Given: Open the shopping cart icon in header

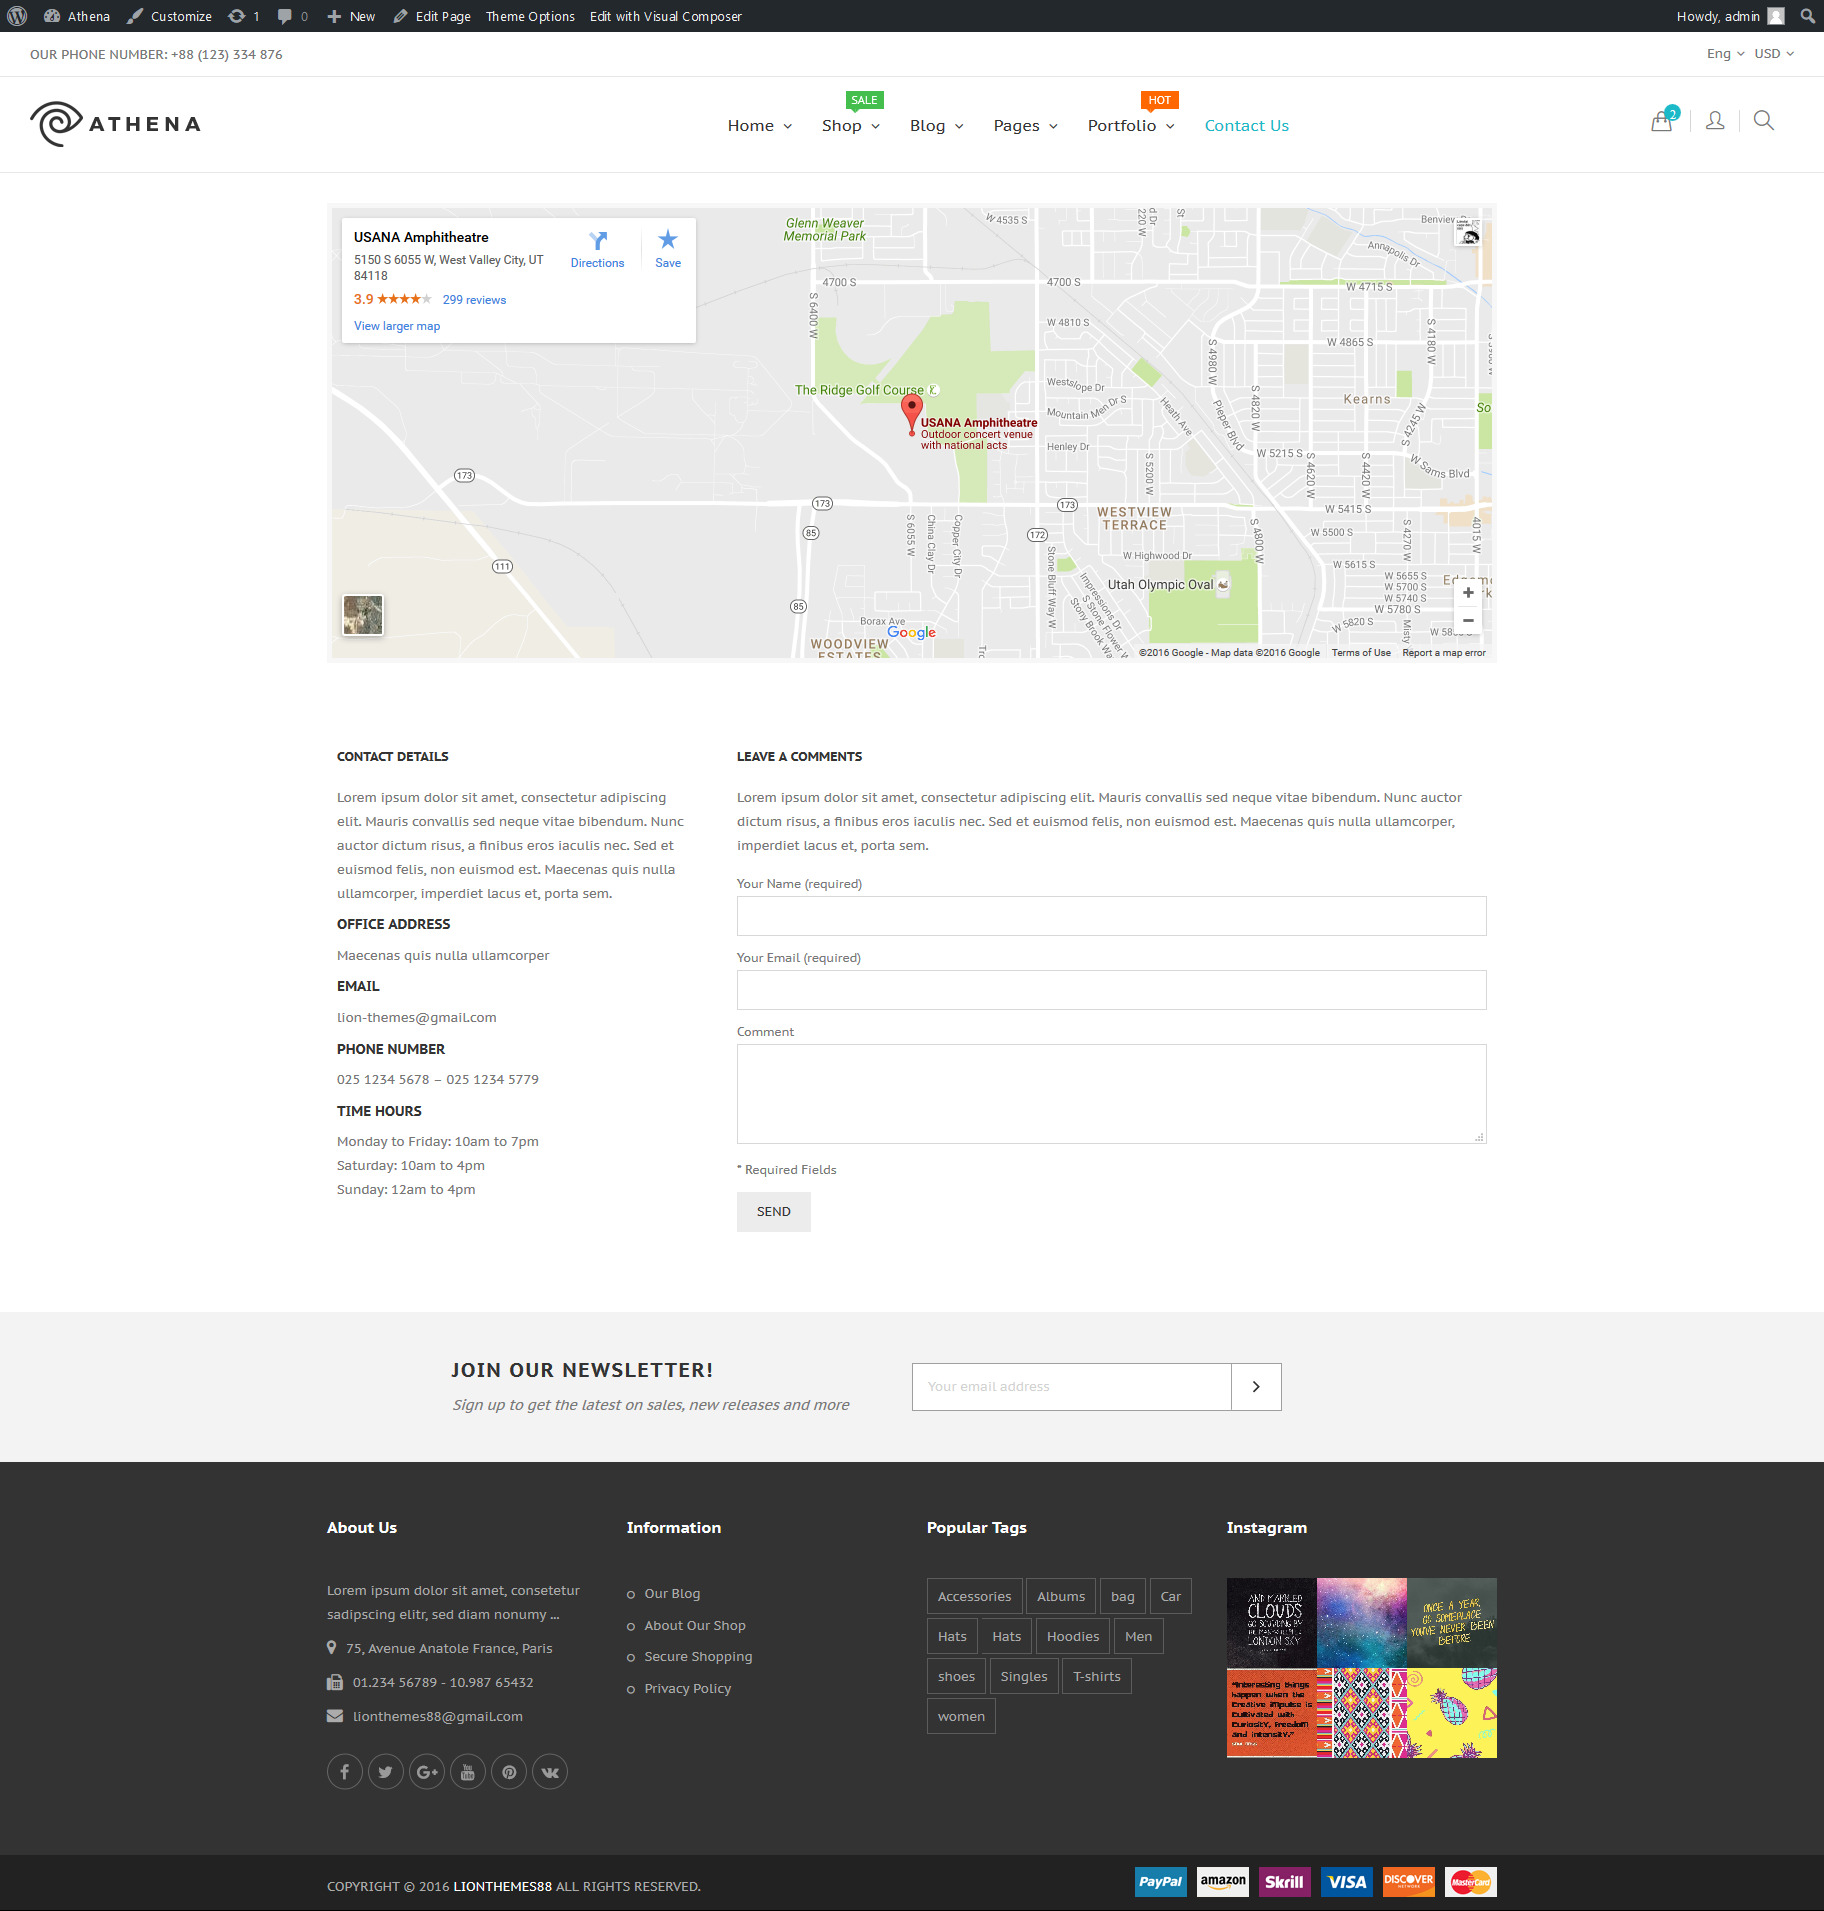Looking at the screenshot, I should (x=1662, y=120).
